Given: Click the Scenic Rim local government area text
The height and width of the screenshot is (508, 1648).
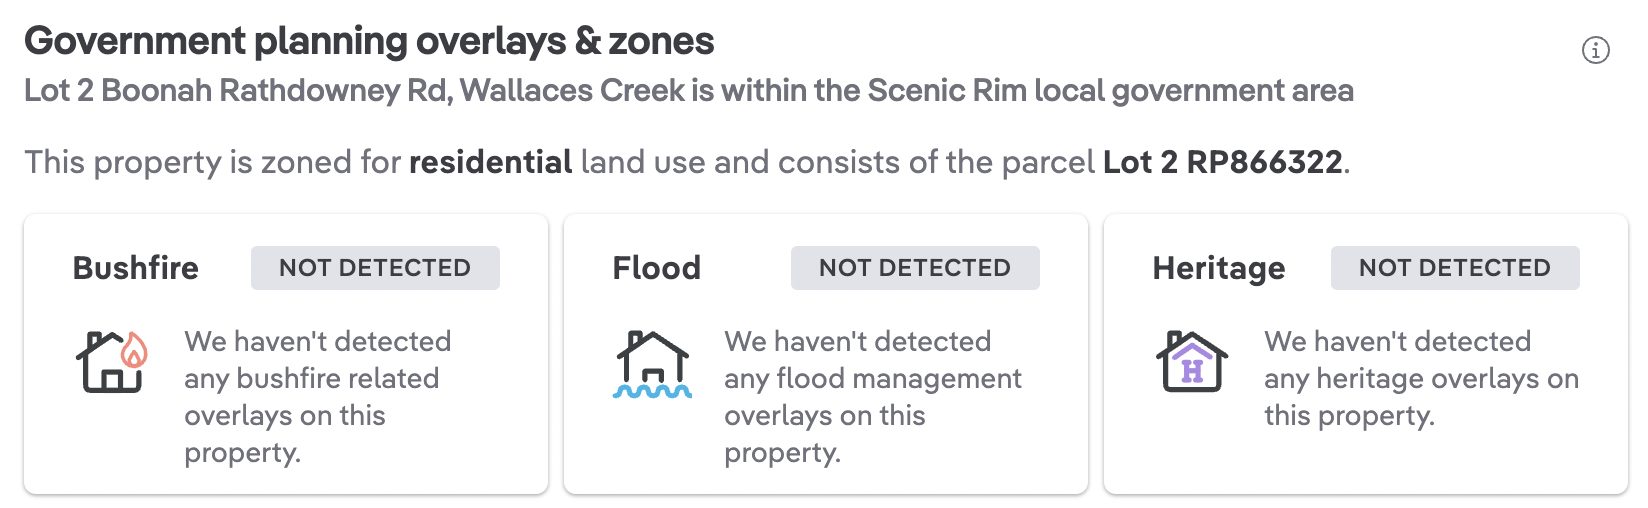Looking at the screenshot, I should (x=1110, y=91).
